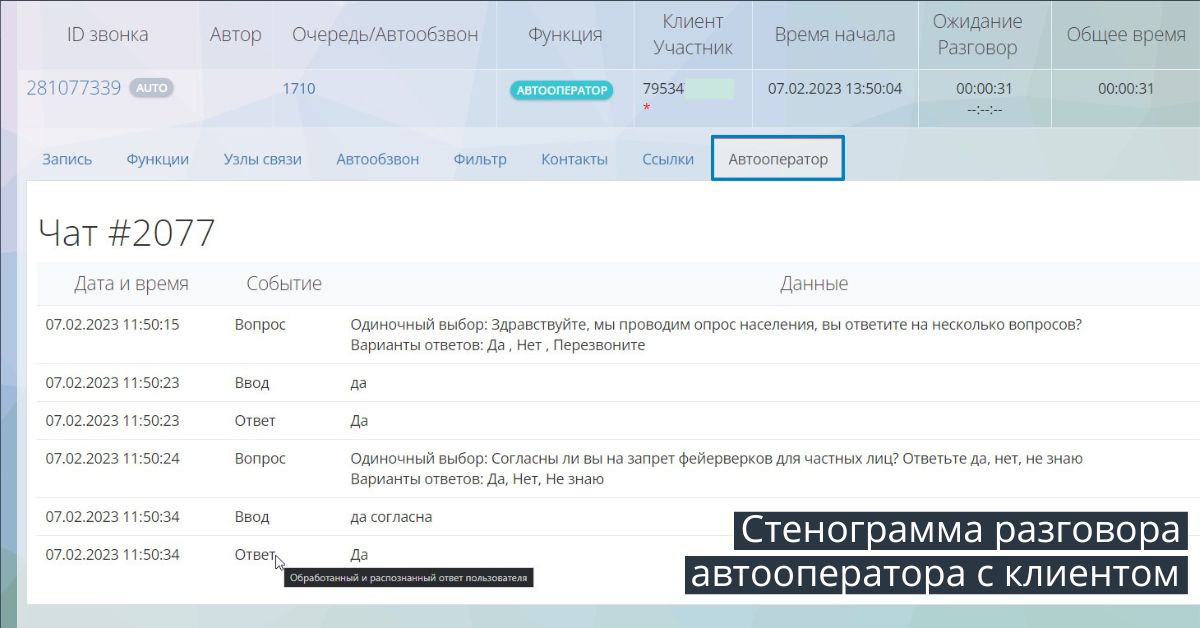Click the Событие column header in chat table

(284, 284)
